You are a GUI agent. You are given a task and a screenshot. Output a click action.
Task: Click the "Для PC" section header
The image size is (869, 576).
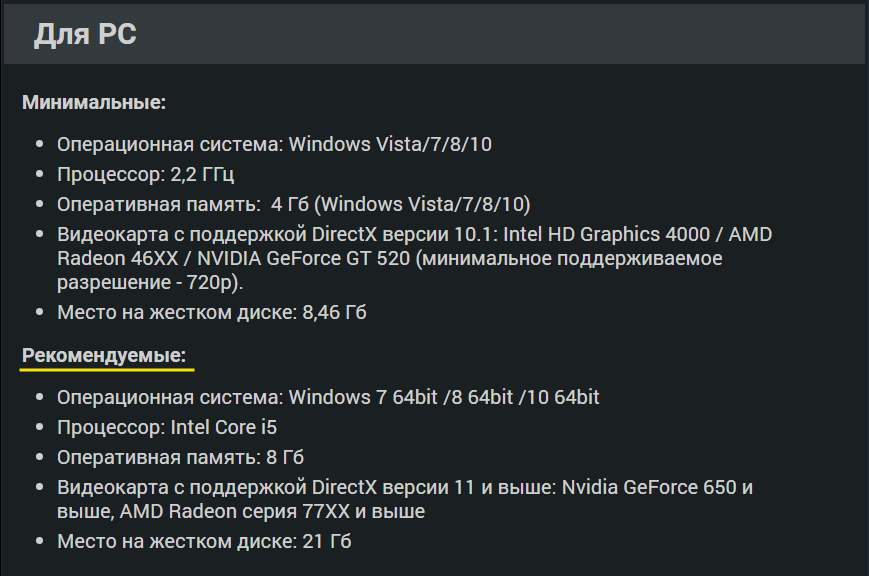[x=85, y=34]
